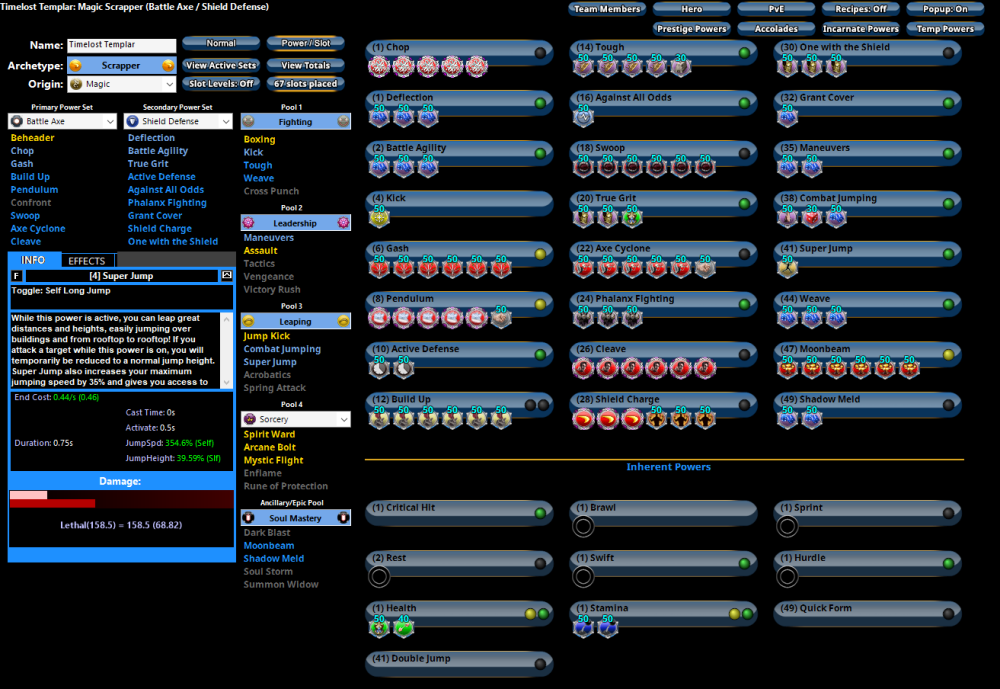Viewport: 1000px width, 689px height.
Task: Open the Incarnate Powers window
Action: 860,29
